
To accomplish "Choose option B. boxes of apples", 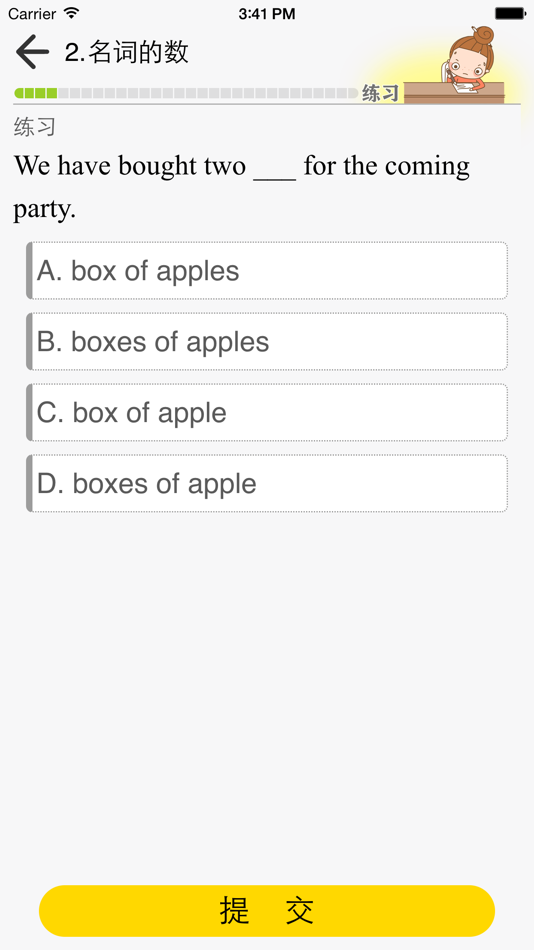I will pos(267,342).
